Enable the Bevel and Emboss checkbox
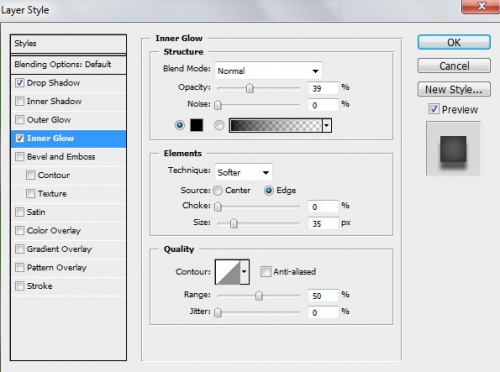500x372 pixels. [20, 157]
